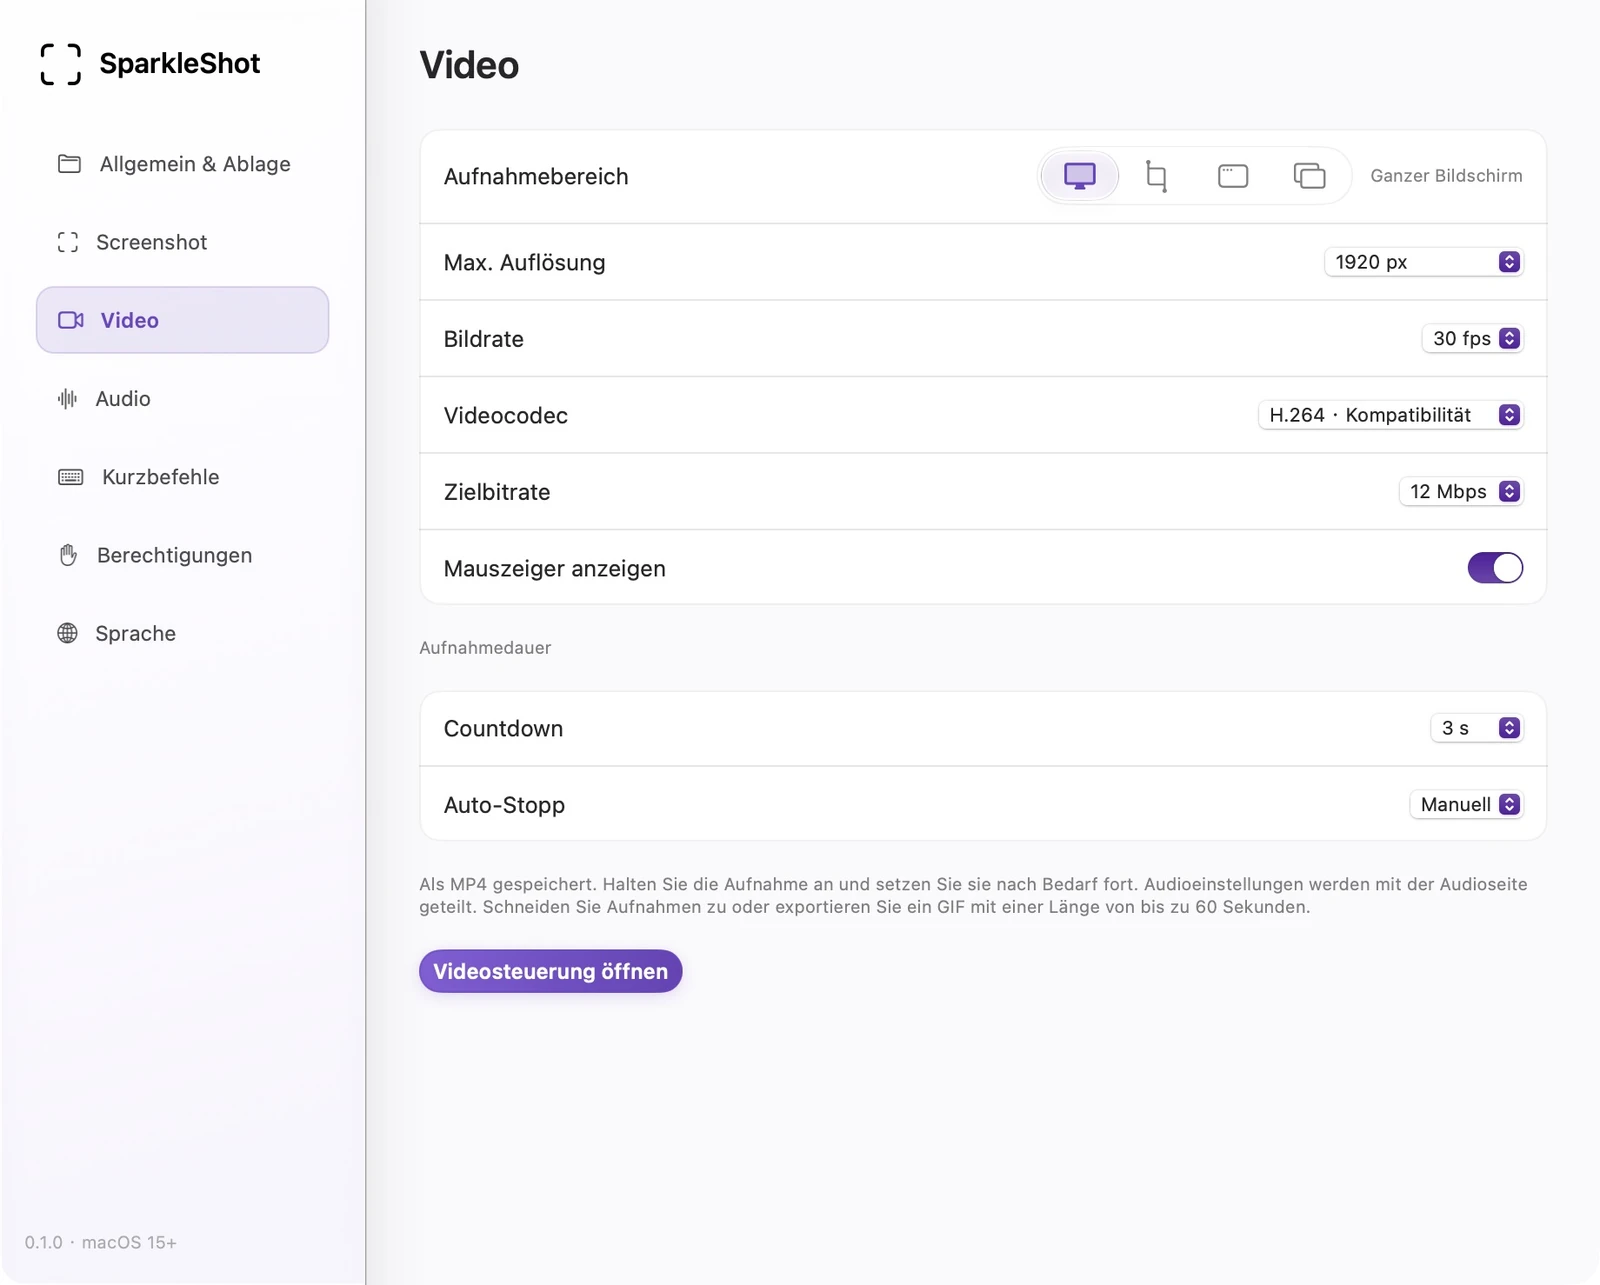Click the camera icon beside Video
Screen dimensions: 1600x1285
pyautogui.click(x=70, y=320)
